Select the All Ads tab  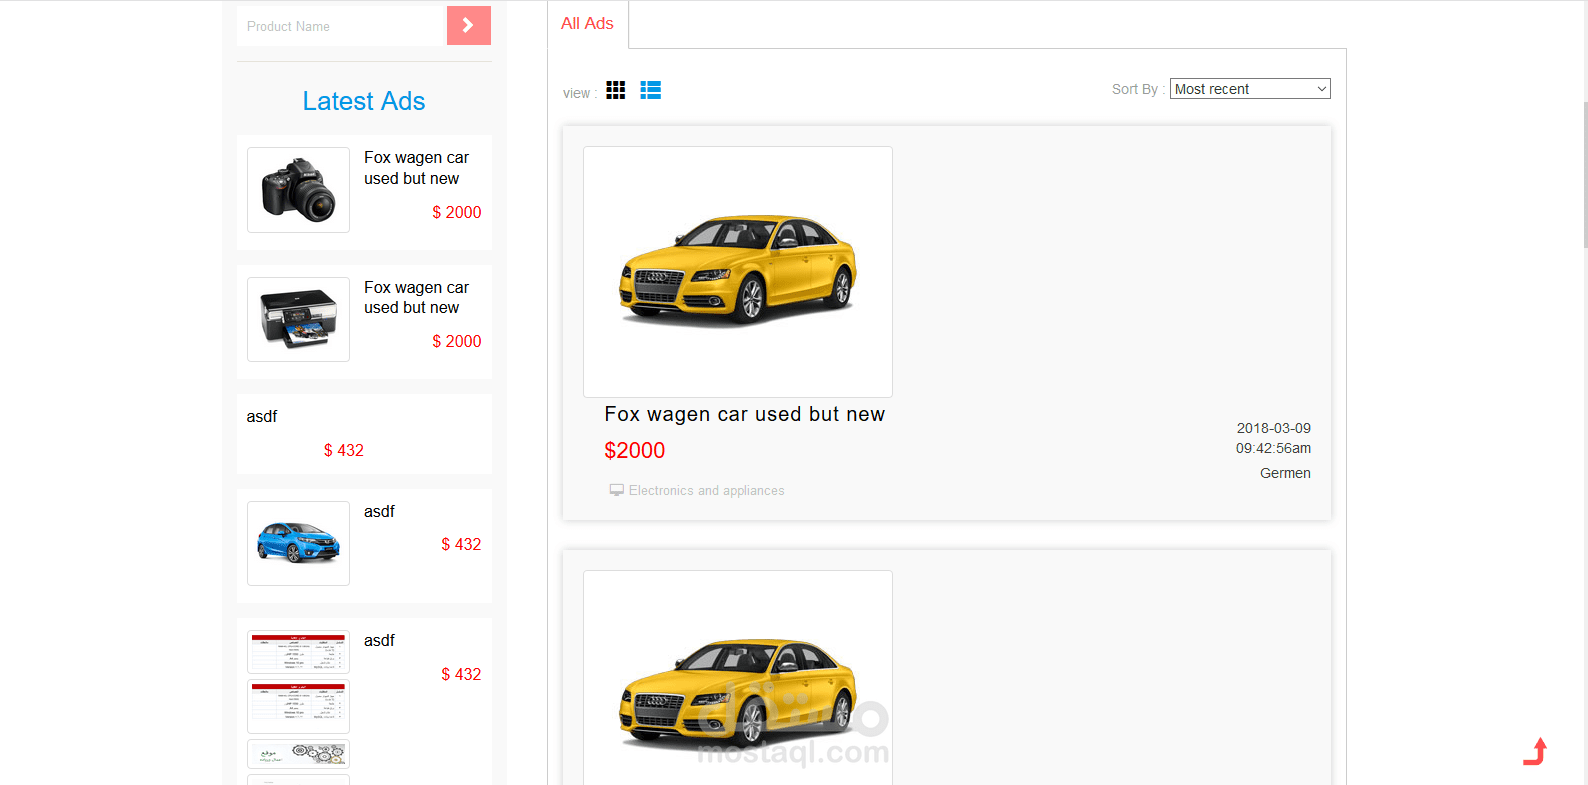click(x=587, y=24)
